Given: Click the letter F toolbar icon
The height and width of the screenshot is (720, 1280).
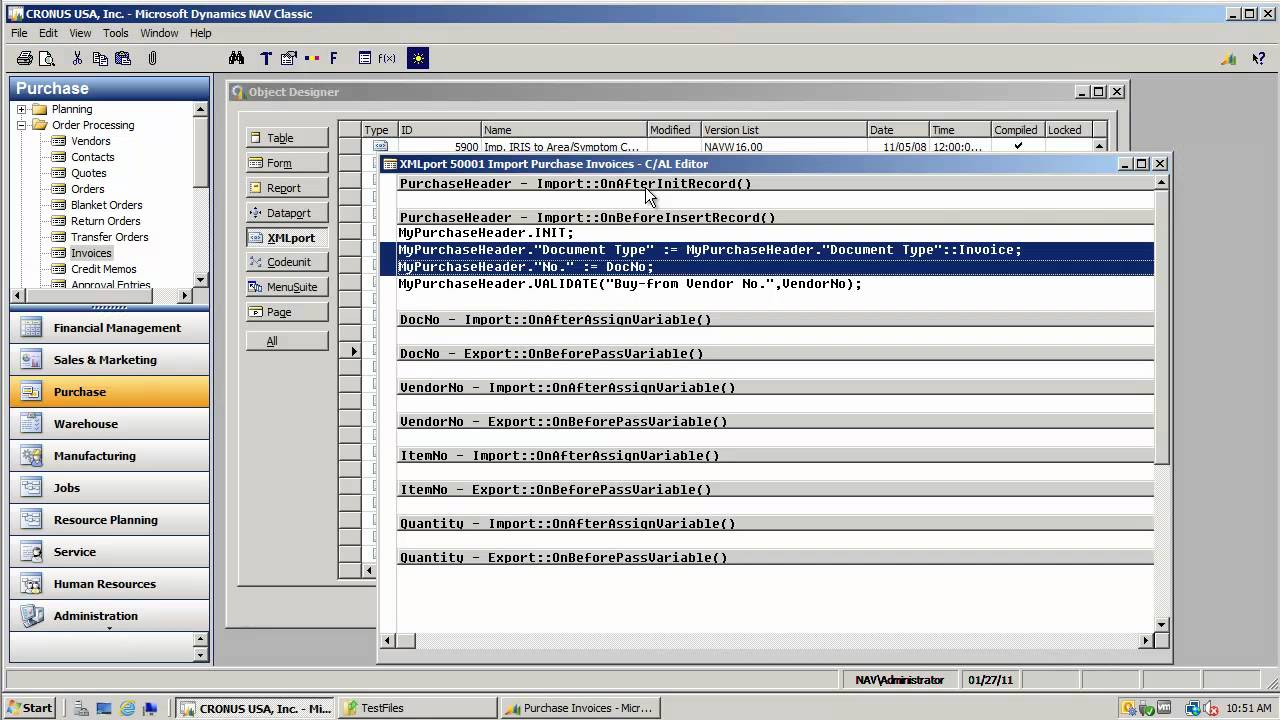Looking at the screenshot, I should coord(334,59).
